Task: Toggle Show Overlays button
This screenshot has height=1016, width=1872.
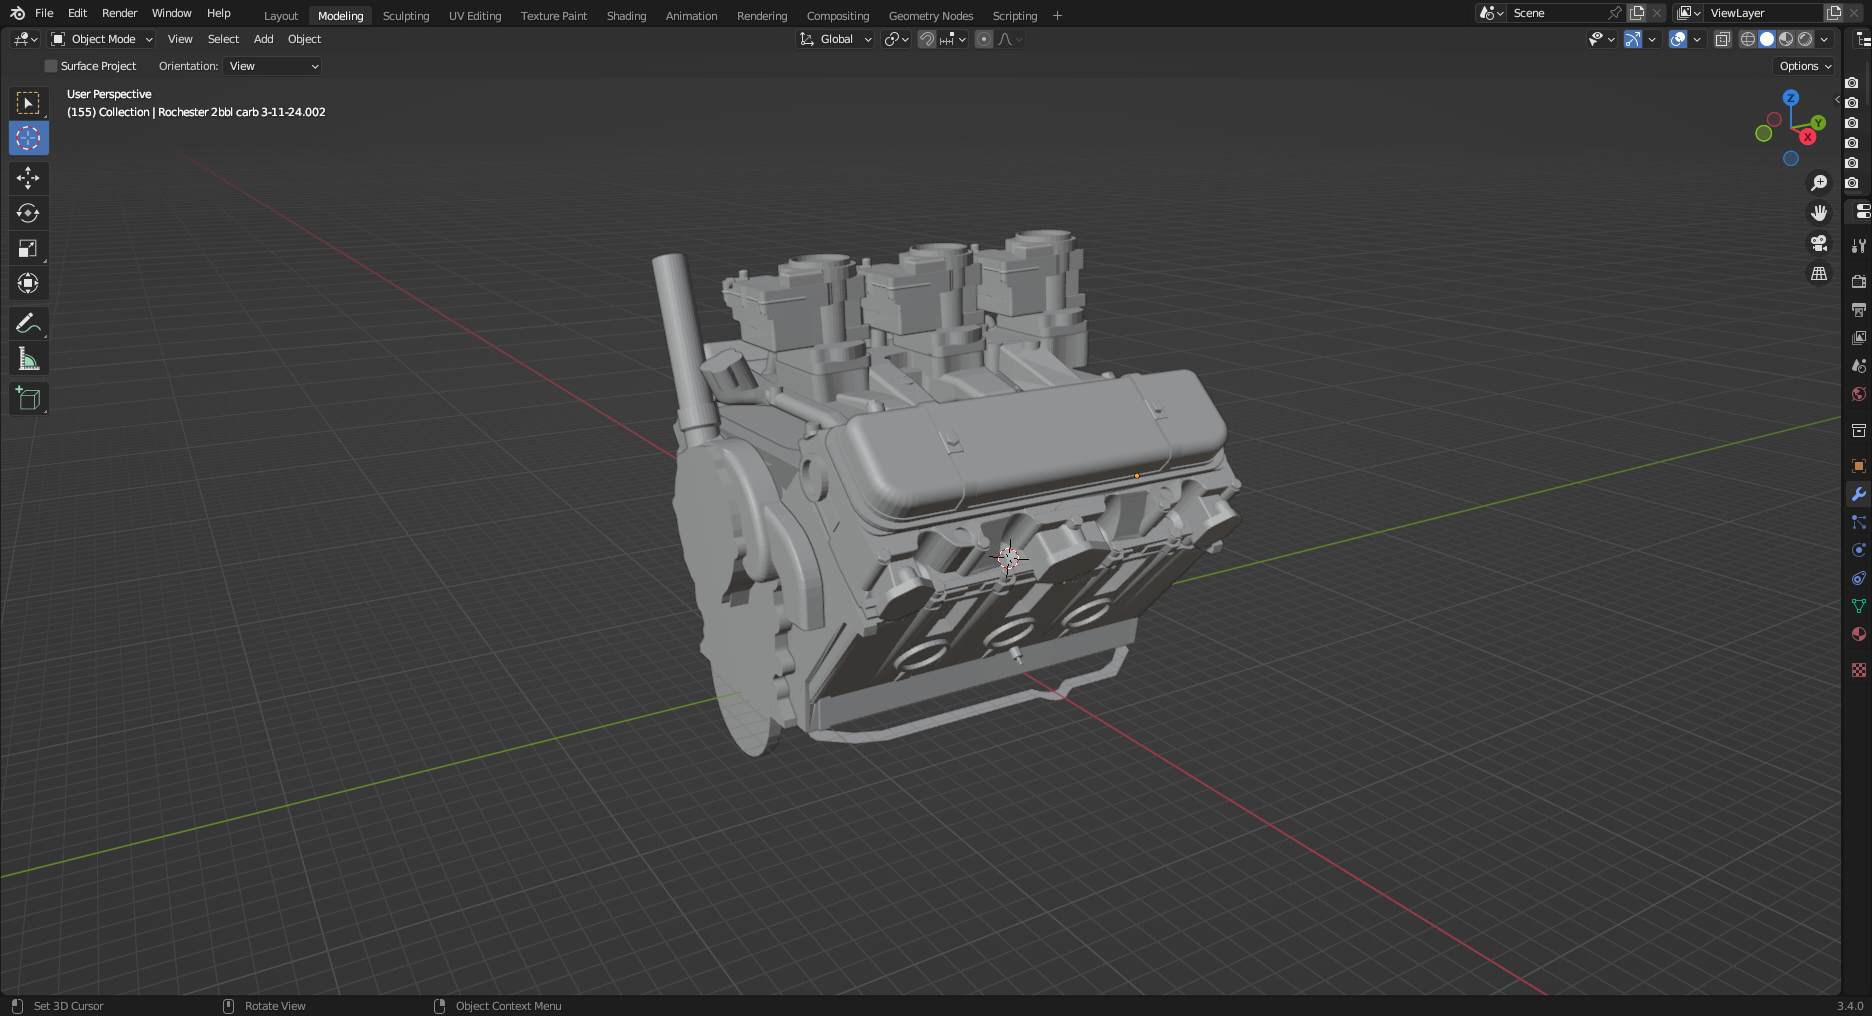Action: tap(1678, 39)
